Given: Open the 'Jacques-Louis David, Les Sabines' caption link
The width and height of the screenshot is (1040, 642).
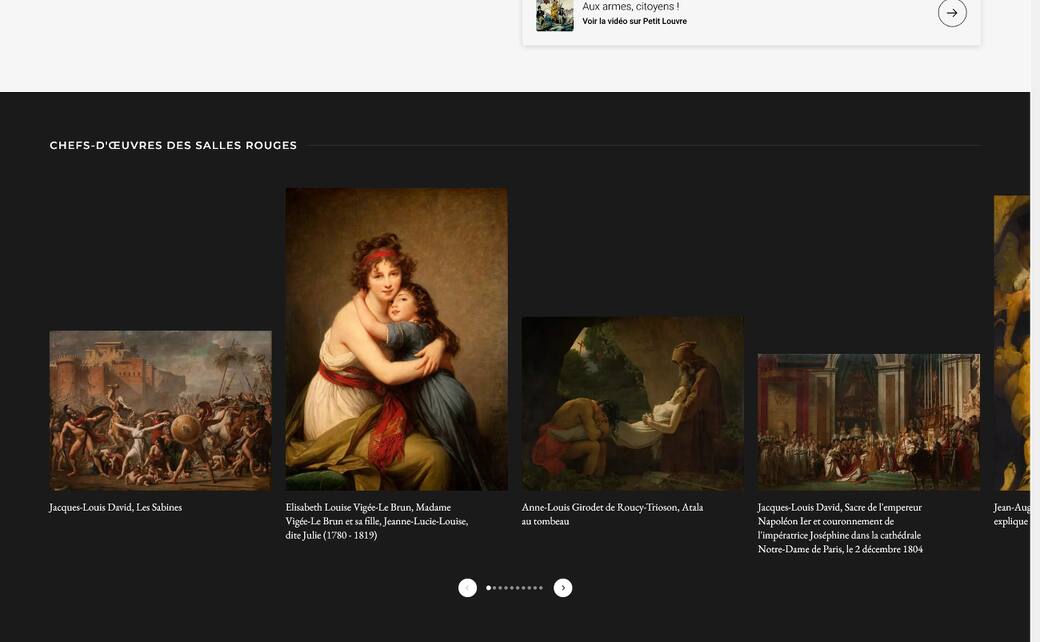Looking at the screenshot, I should [115, 506].
